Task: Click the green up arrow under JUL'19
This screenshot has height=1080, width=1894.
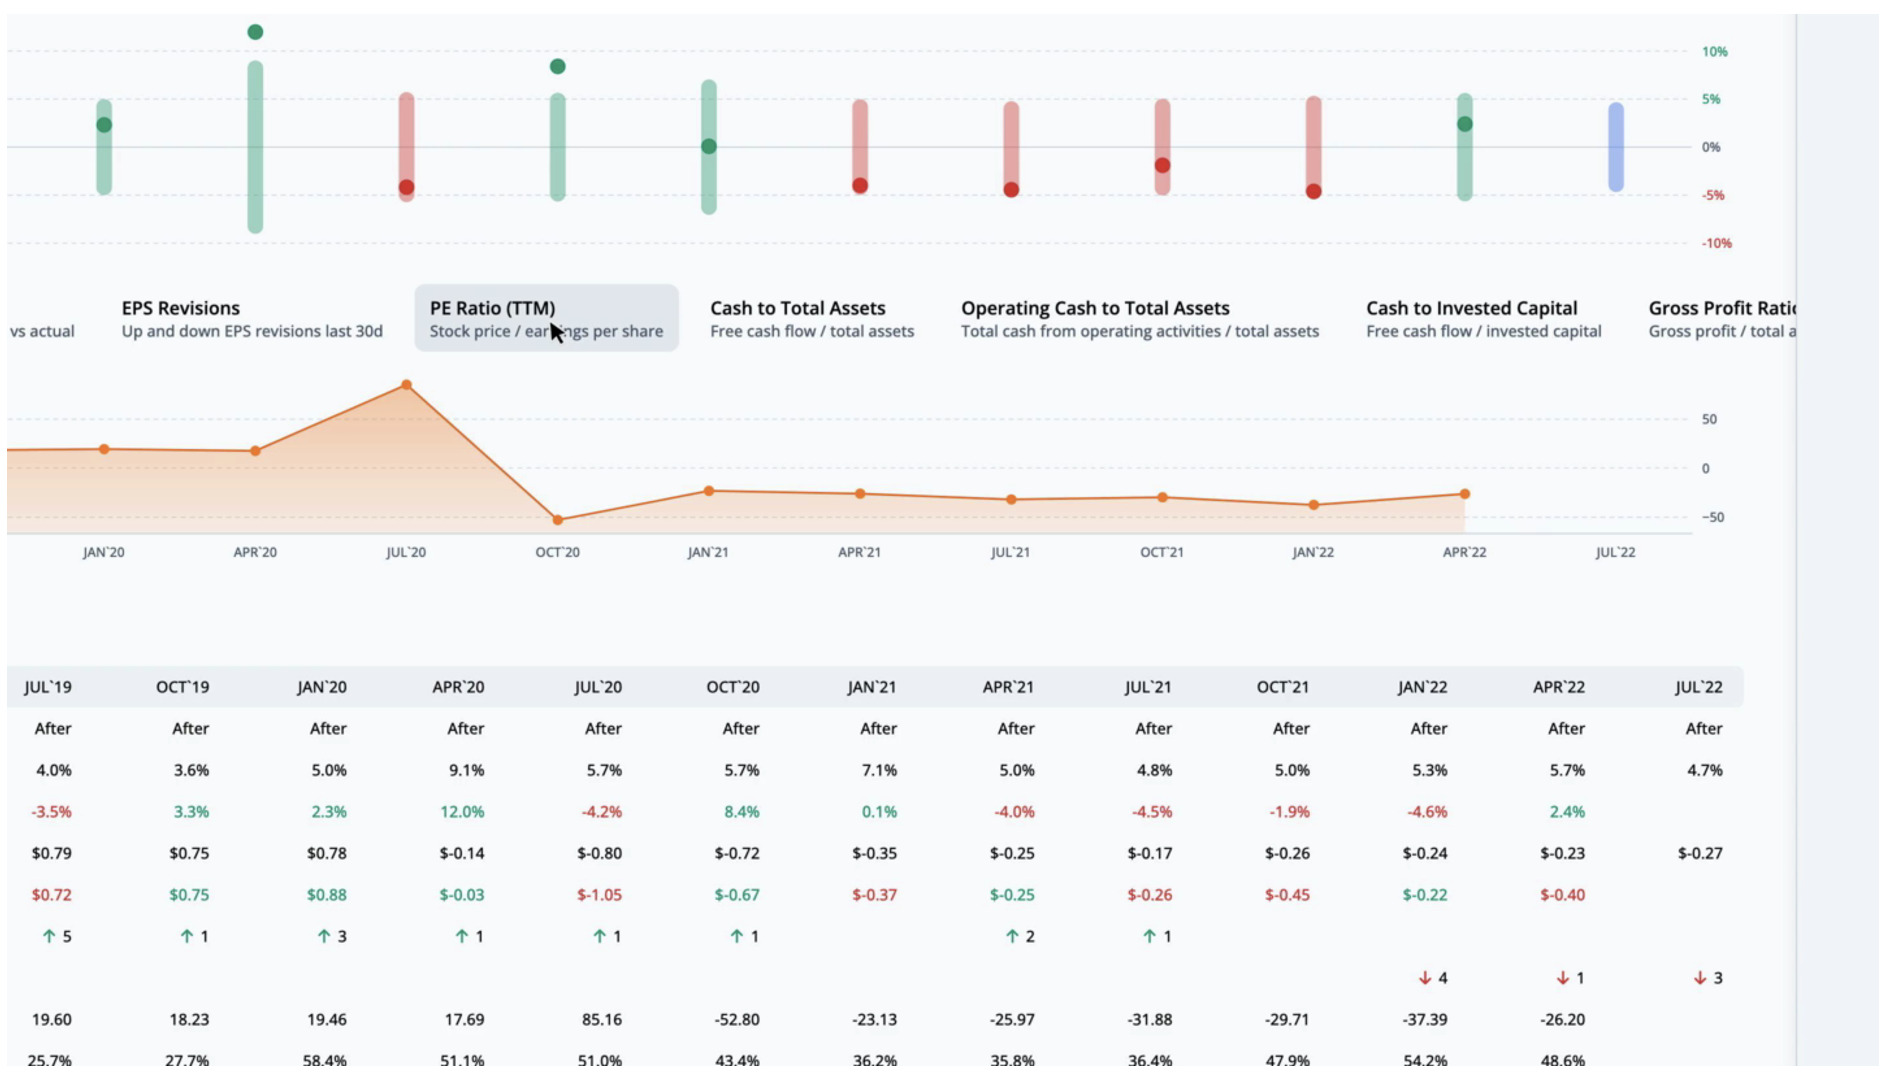Action: (48, 936)
